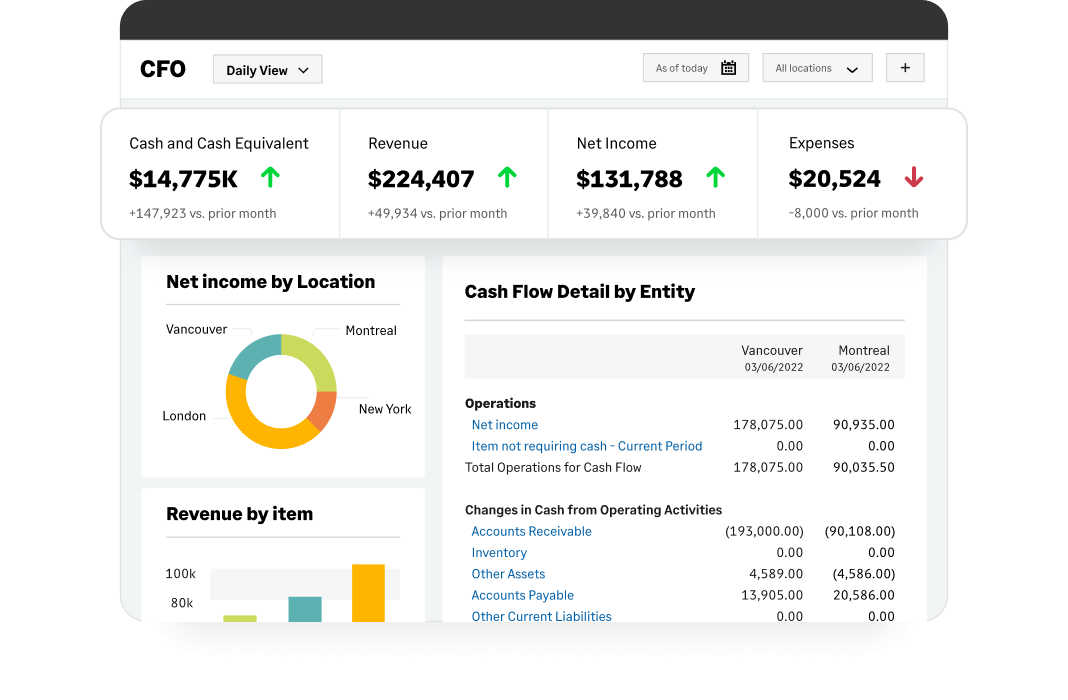Select the Vancouver column header
Image resolution: width=1068 pixels, height=700 pixels.
pos(772,350)
